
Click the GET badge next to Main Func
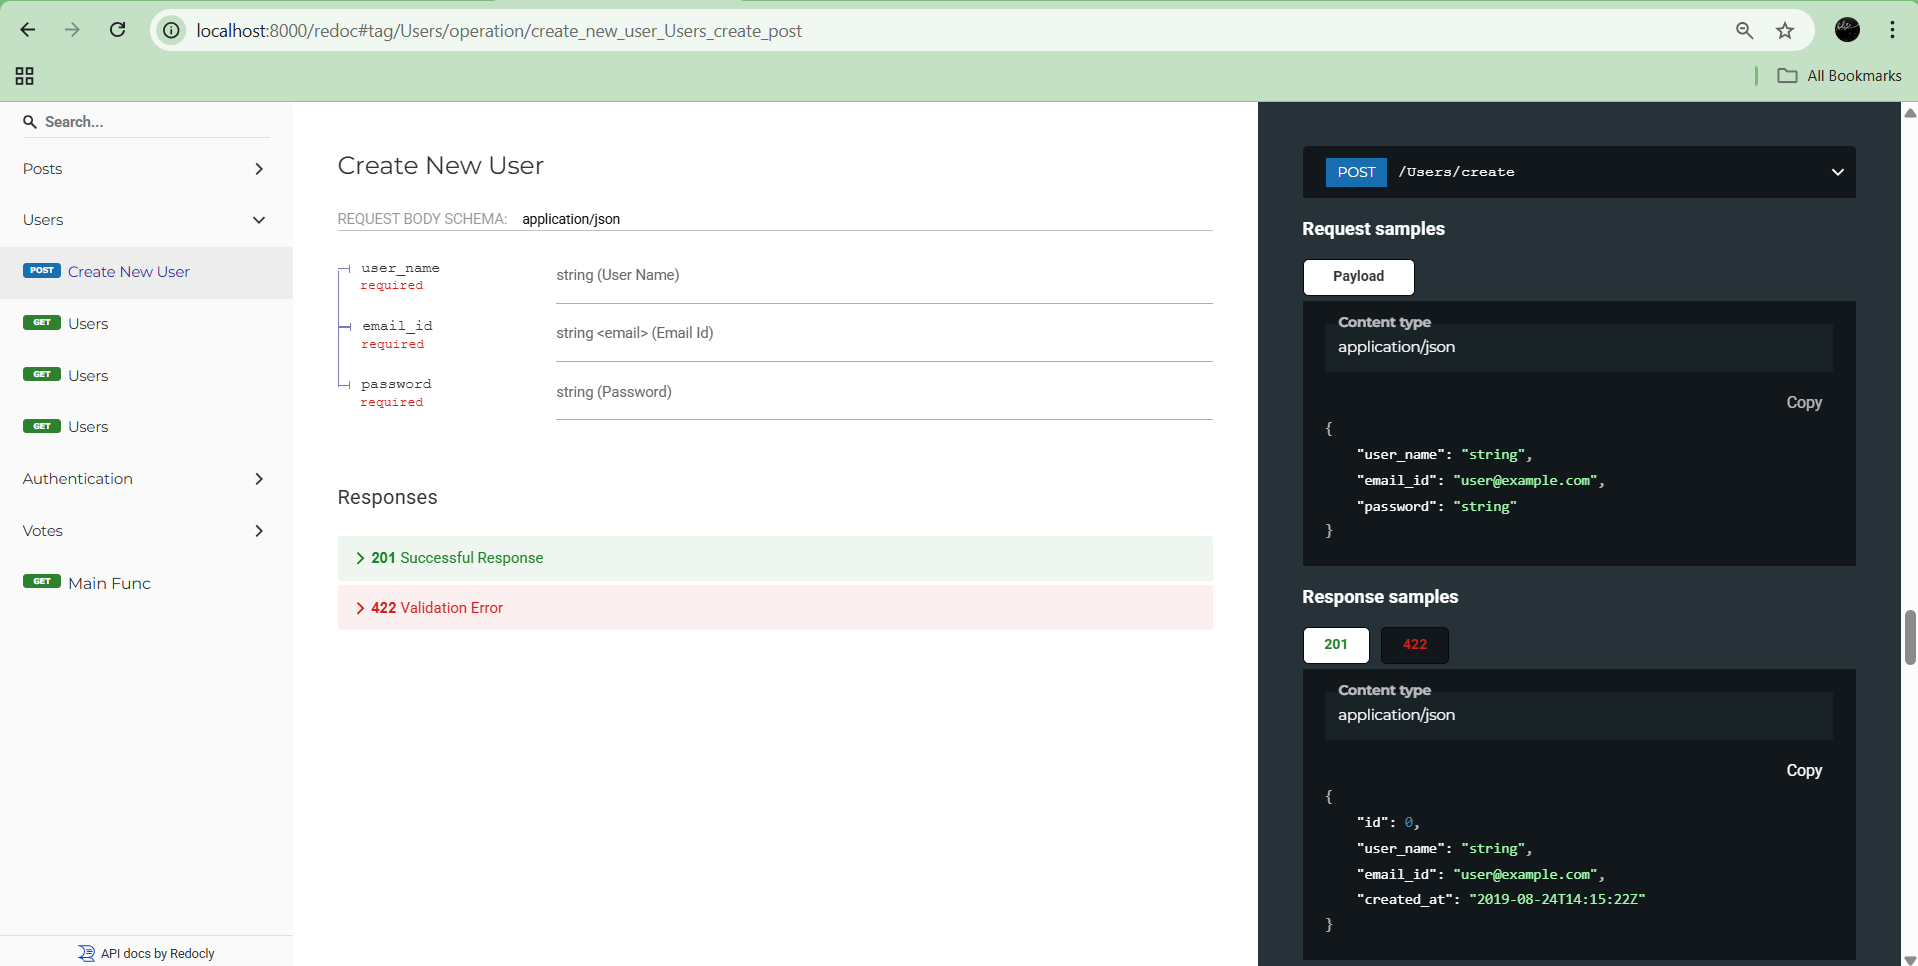pos(41,581)
